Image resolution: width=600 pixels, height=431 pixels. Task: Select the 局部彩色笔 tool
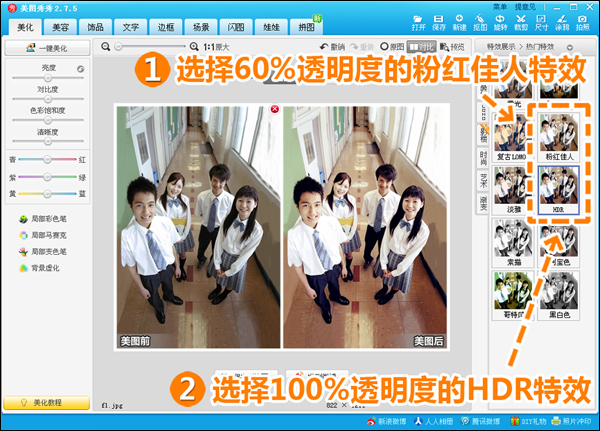[43, 219]
